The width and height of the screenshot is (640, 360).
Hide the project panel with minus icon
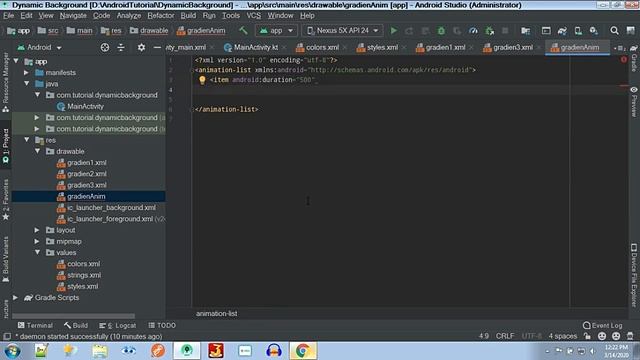(x=157, y=47)
